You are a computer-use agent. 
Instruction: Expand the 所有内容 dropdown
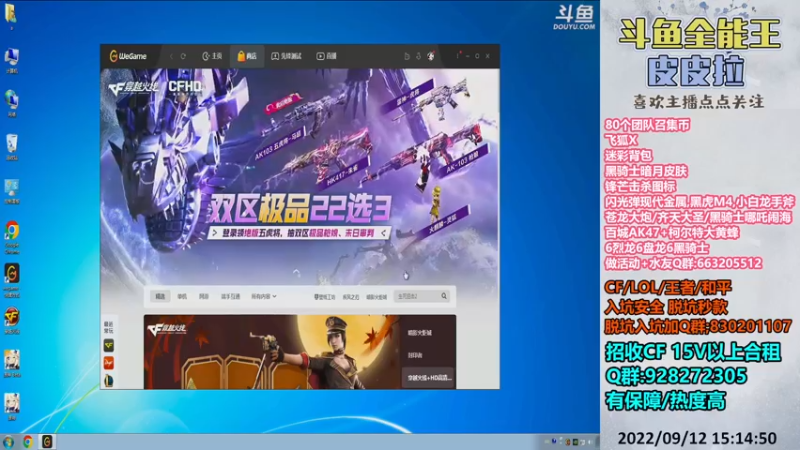pos(264,296)
